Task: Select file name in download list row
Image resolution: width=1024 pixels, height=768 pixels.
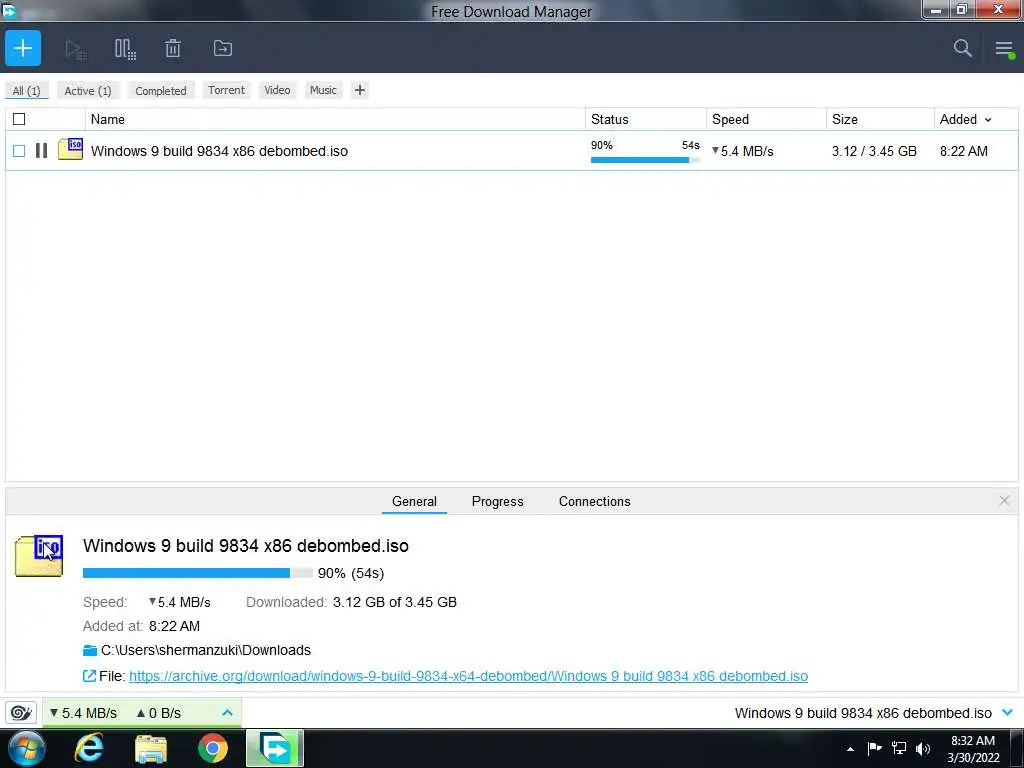Action: (219, 151)
